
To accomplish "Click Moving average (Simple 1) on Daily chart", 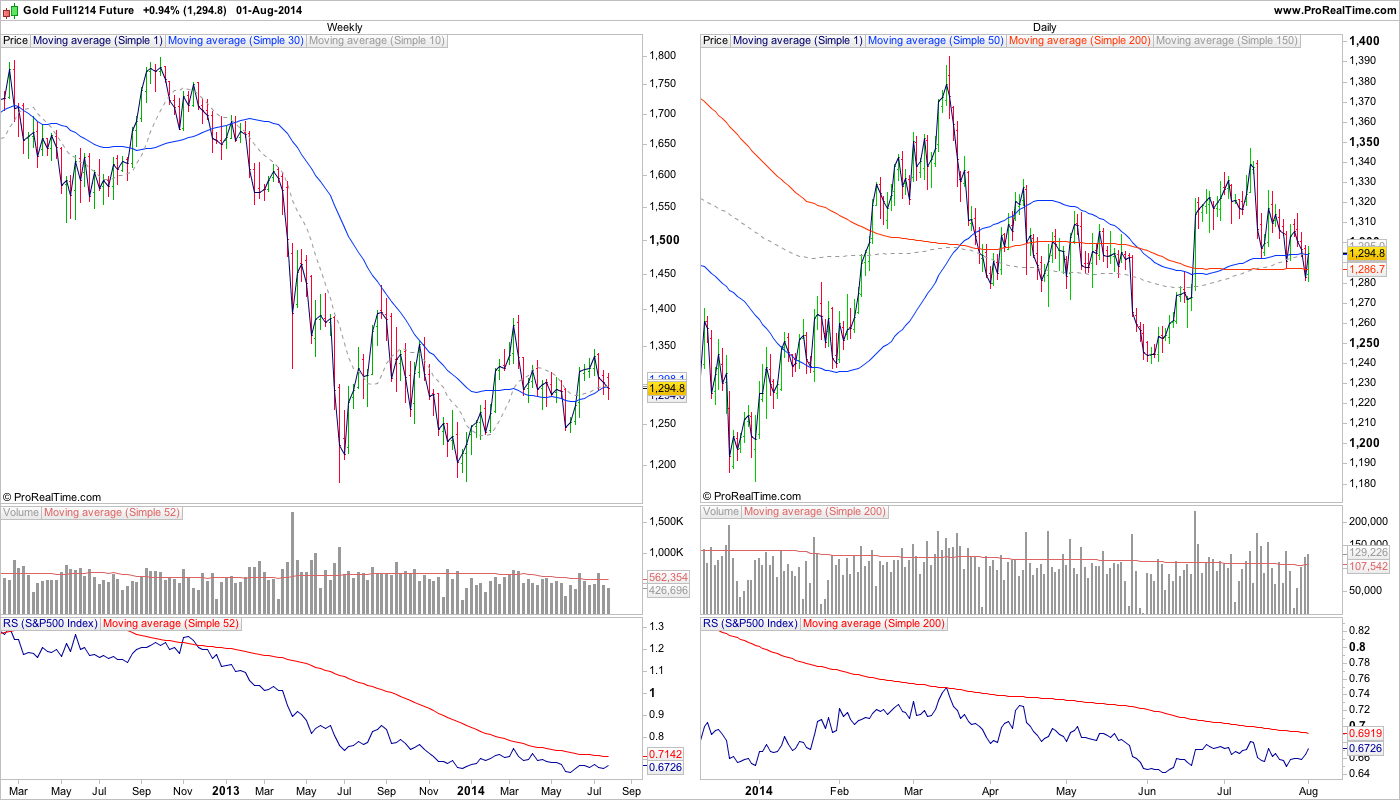I will click(797, 41).
